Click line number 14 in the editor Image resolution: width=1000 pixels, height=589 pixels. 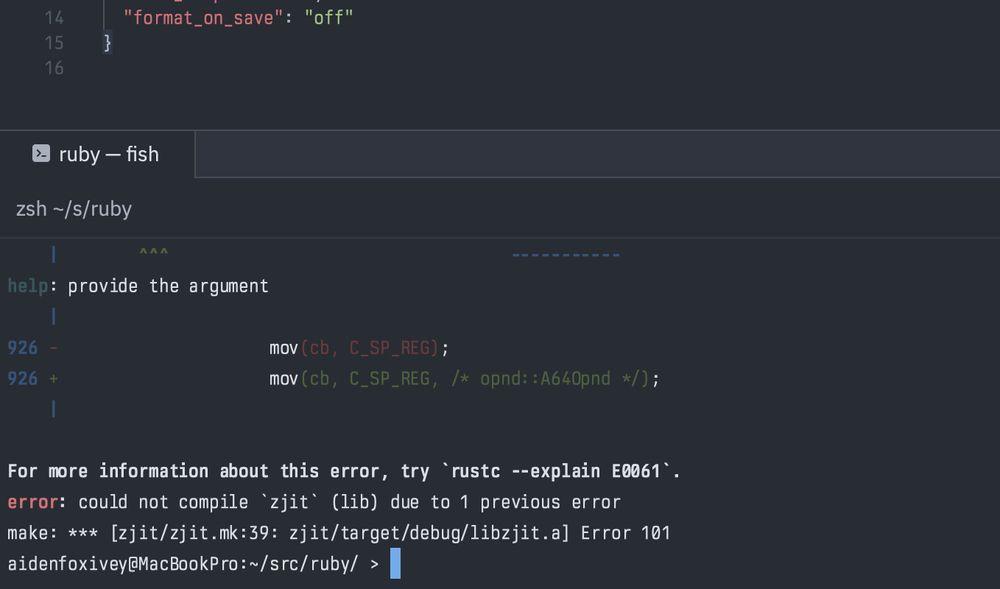55,17
